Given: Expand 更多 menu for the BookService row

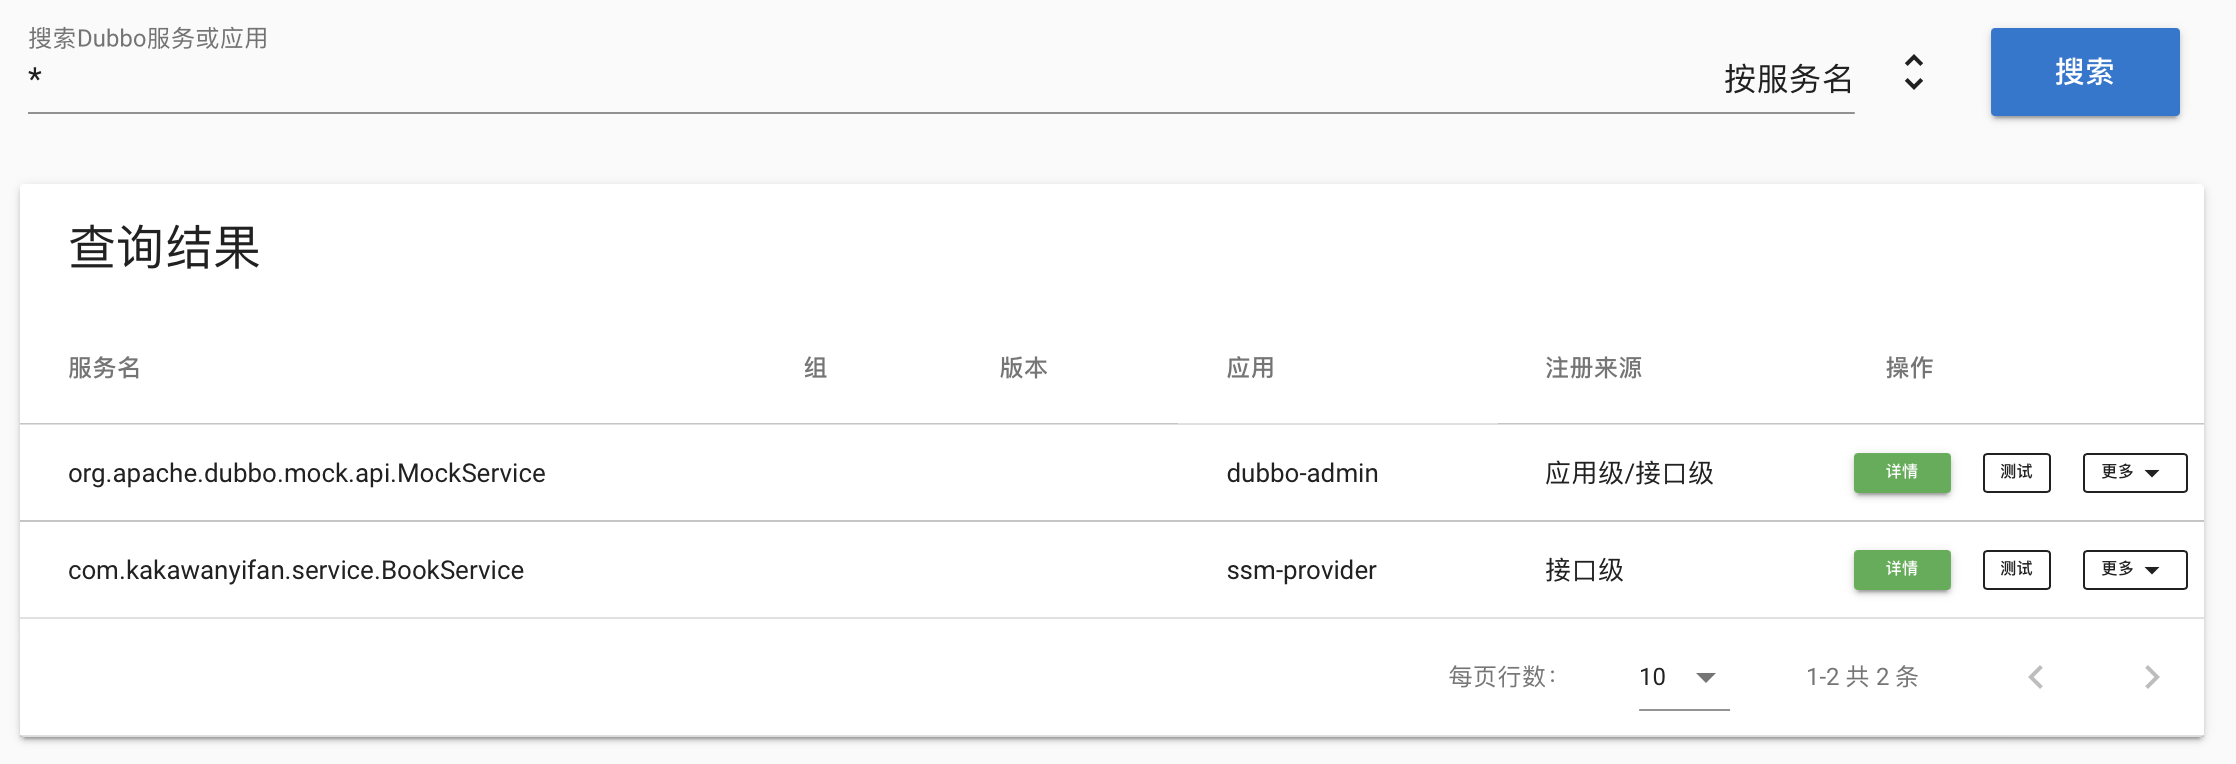Looking at the screenshot, I should point(2134,569).
